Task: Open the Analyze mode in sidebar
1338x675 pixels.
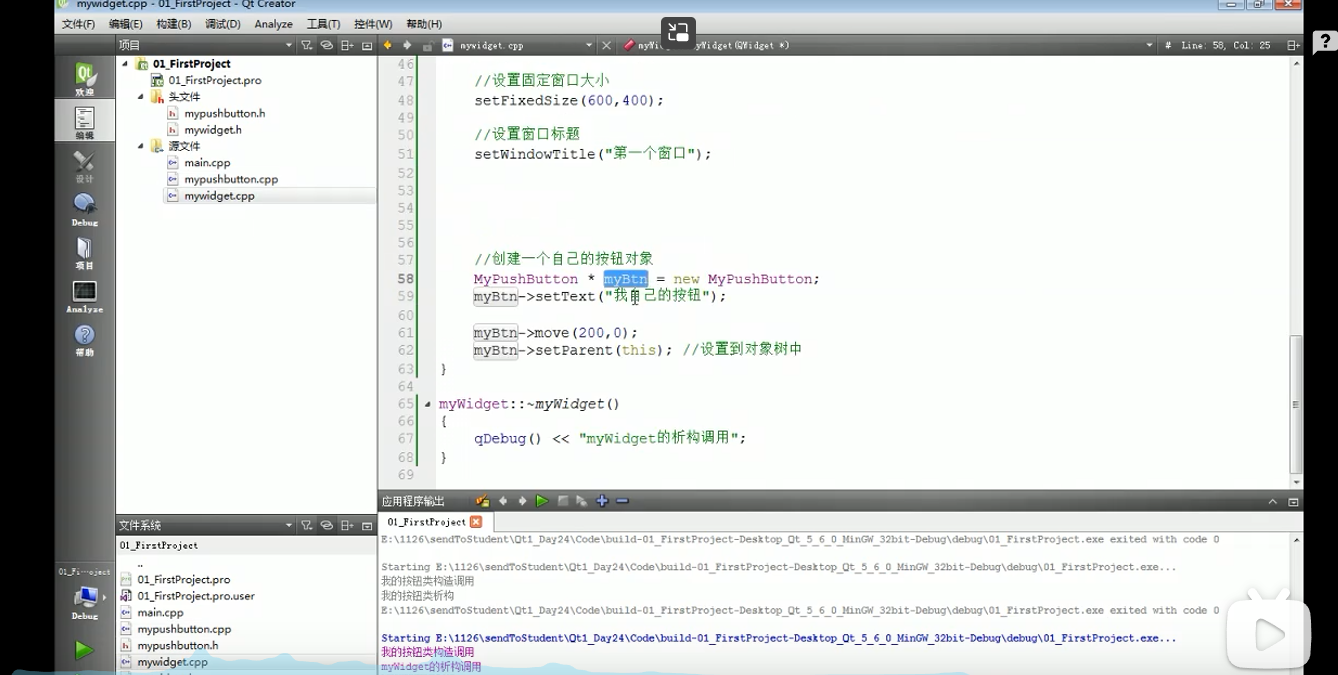Action: point(85,296)
